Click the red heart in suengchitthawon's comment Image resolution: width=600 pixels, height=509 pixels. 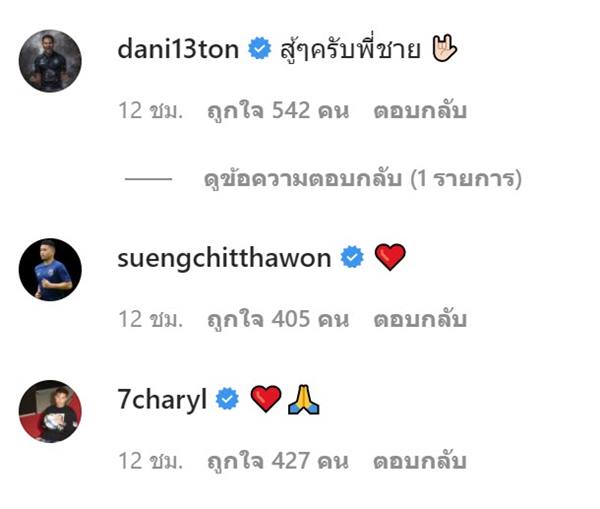[390, 257]
